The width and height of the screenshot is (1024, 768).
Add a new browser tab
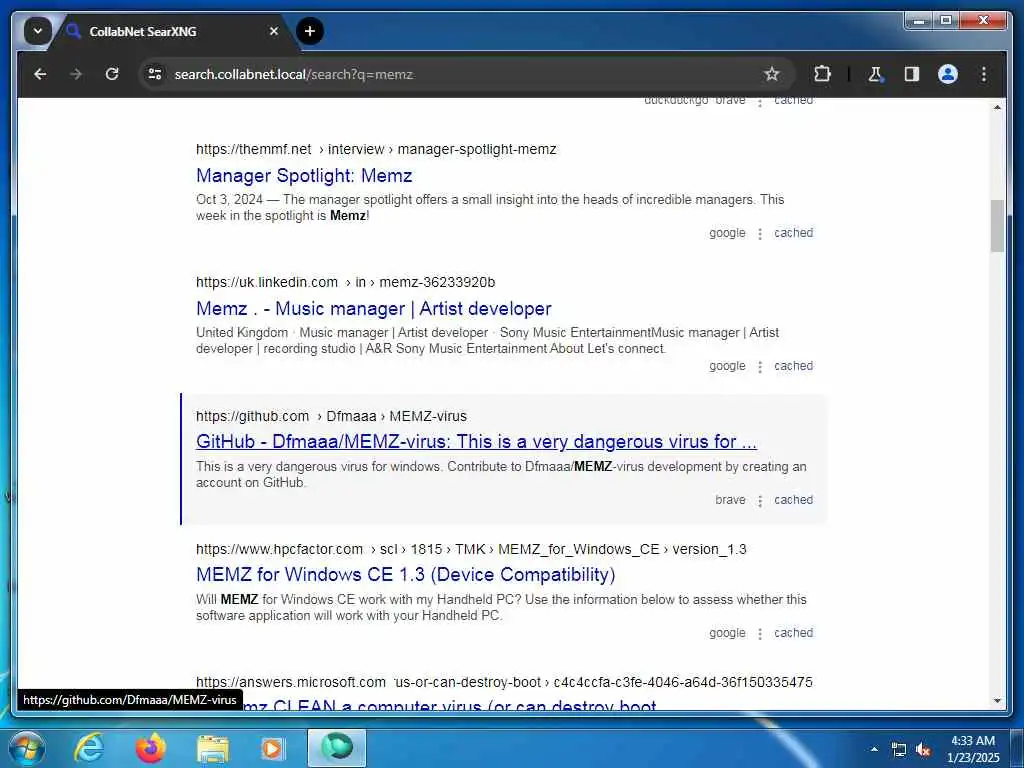(310, 31)
